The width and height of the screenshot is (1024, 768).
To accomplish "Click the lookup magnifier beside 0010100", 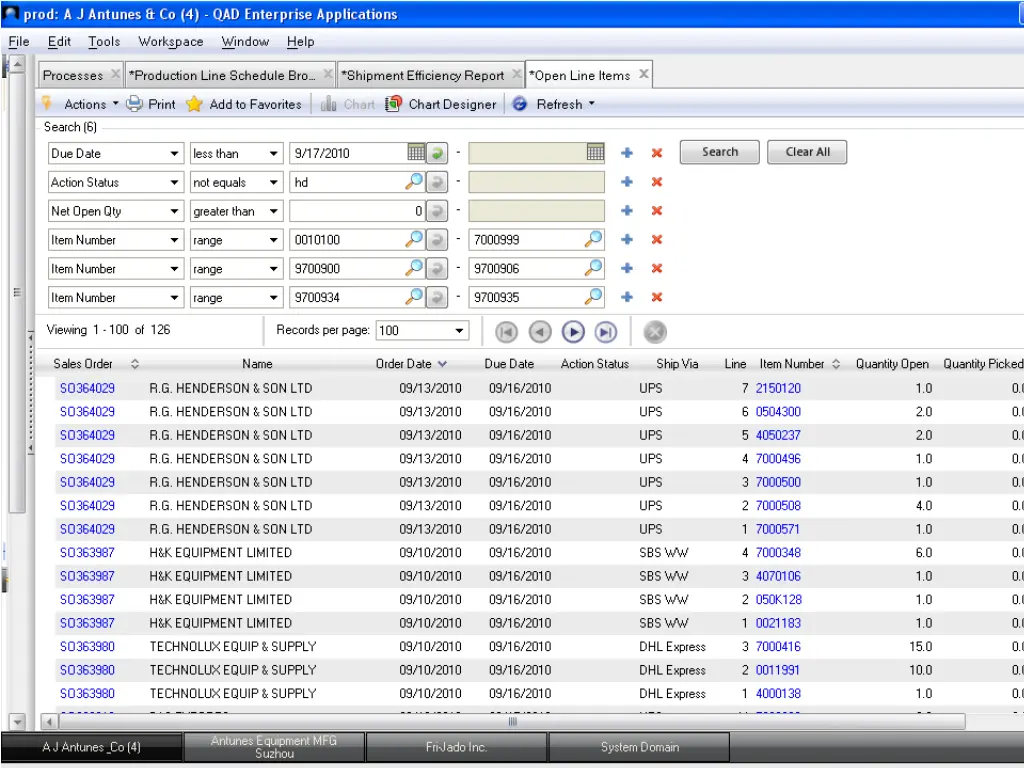I will coord(414,239).
